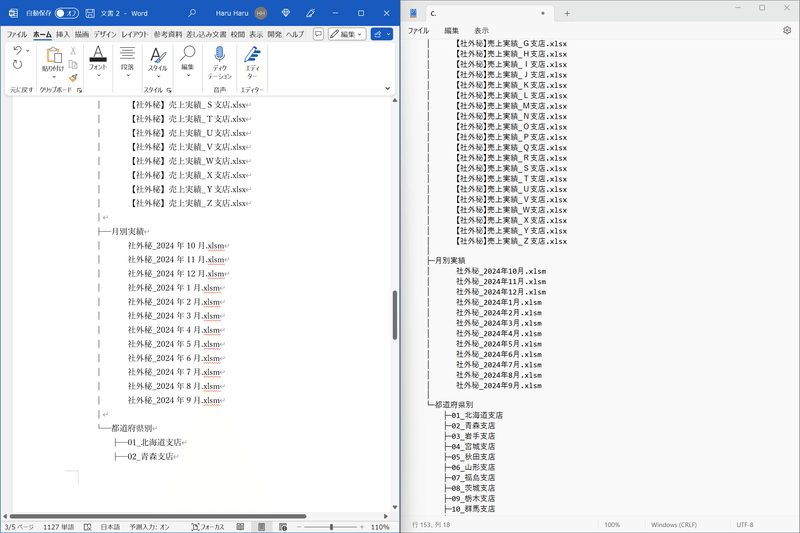This screenshot has height=533, width=800.
Task: Add a new Notepad tab with plus
Action: click(567, 14)
